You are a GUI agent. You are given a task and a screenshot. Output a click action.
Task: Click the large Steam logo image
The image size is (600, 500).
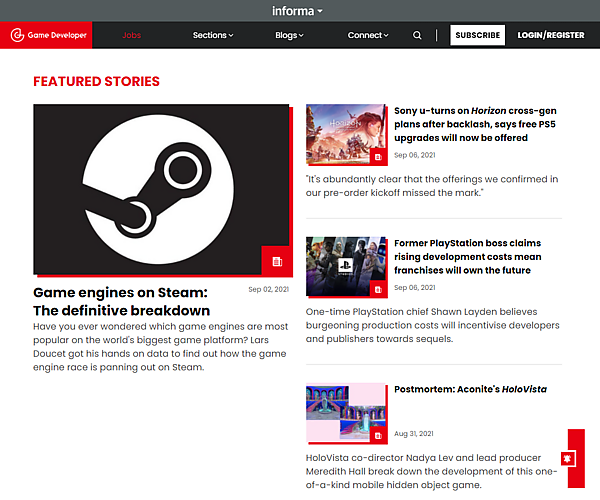tap(150, 188)
